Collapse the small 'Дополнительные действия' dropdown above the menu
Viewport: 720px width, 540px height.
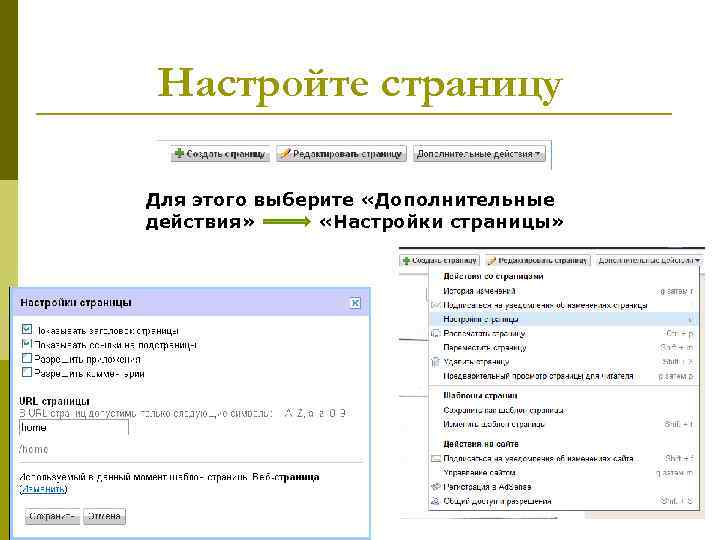pos(649,260)
